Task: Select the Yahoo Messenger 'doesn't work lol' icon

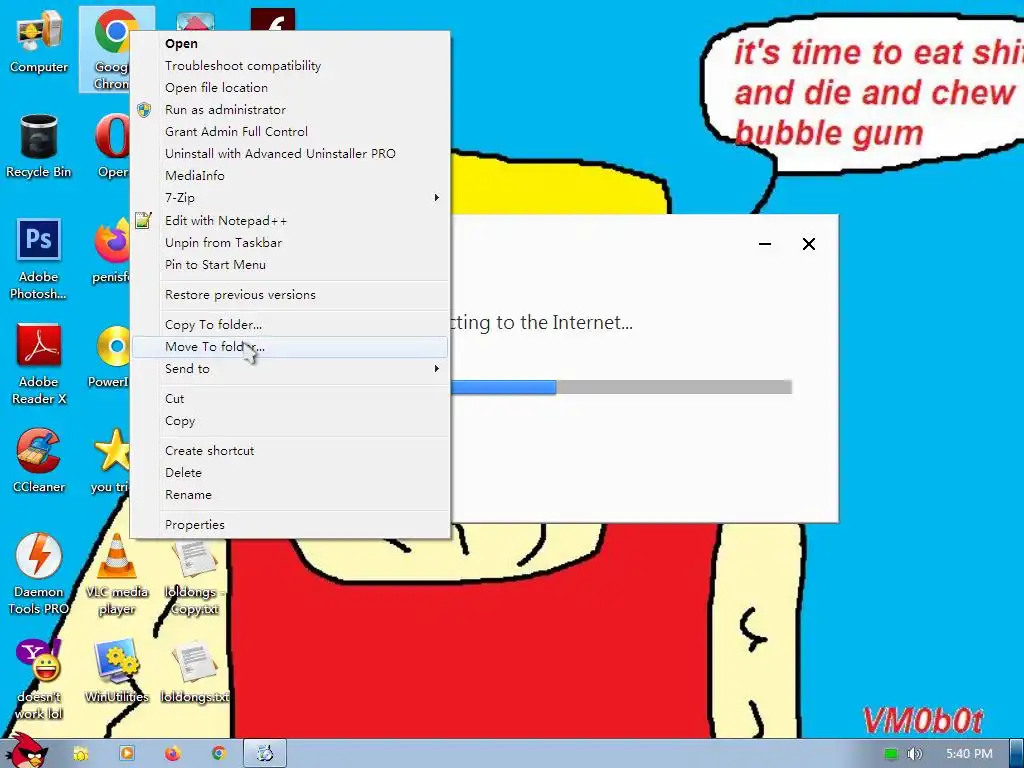Action: click(39, 679)
